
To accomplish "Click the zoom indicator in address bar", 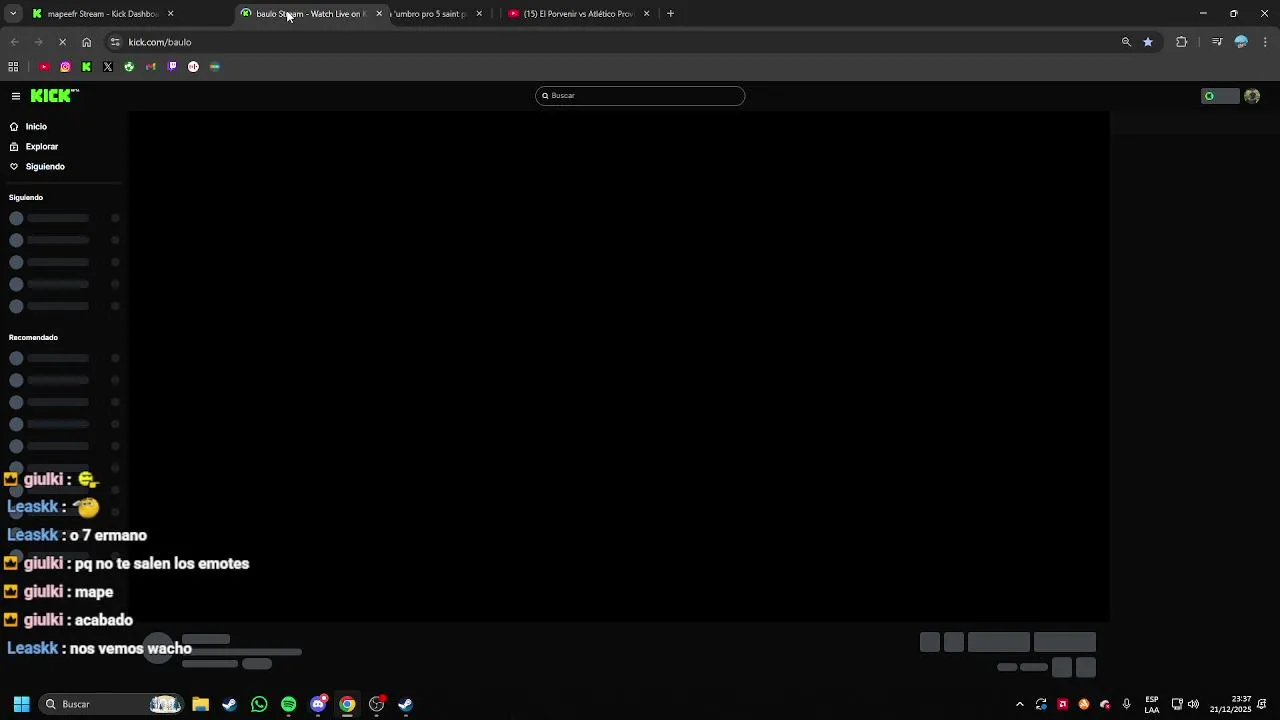I will click(x=1126, y=42).
